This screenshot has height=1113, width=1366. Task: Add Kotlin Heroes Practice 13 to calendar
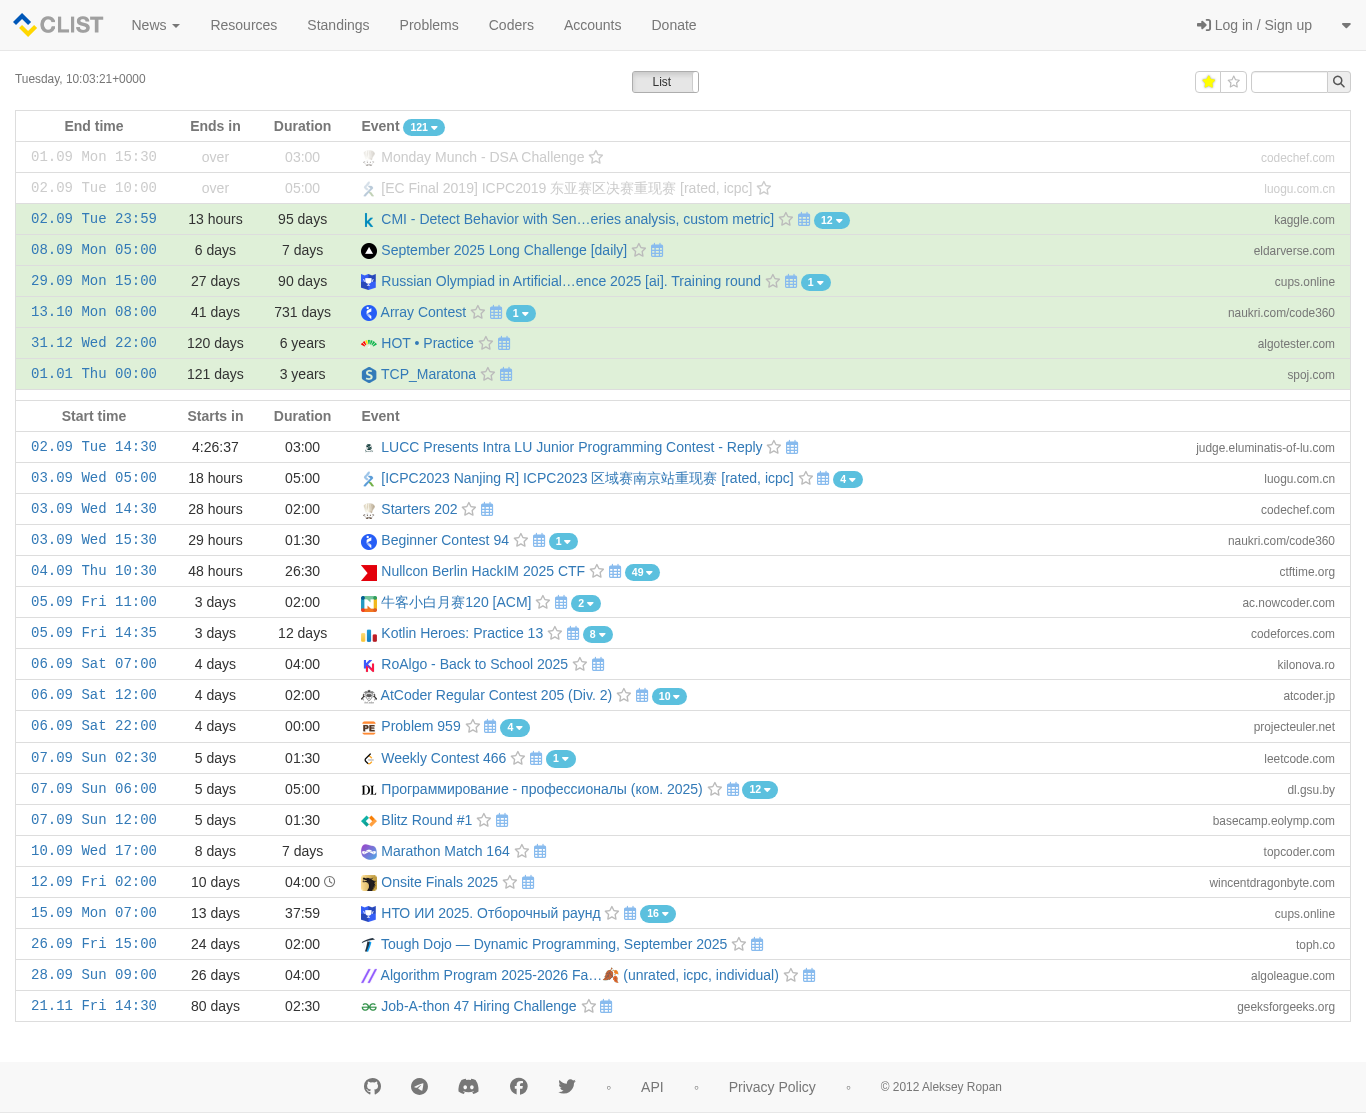573,634
